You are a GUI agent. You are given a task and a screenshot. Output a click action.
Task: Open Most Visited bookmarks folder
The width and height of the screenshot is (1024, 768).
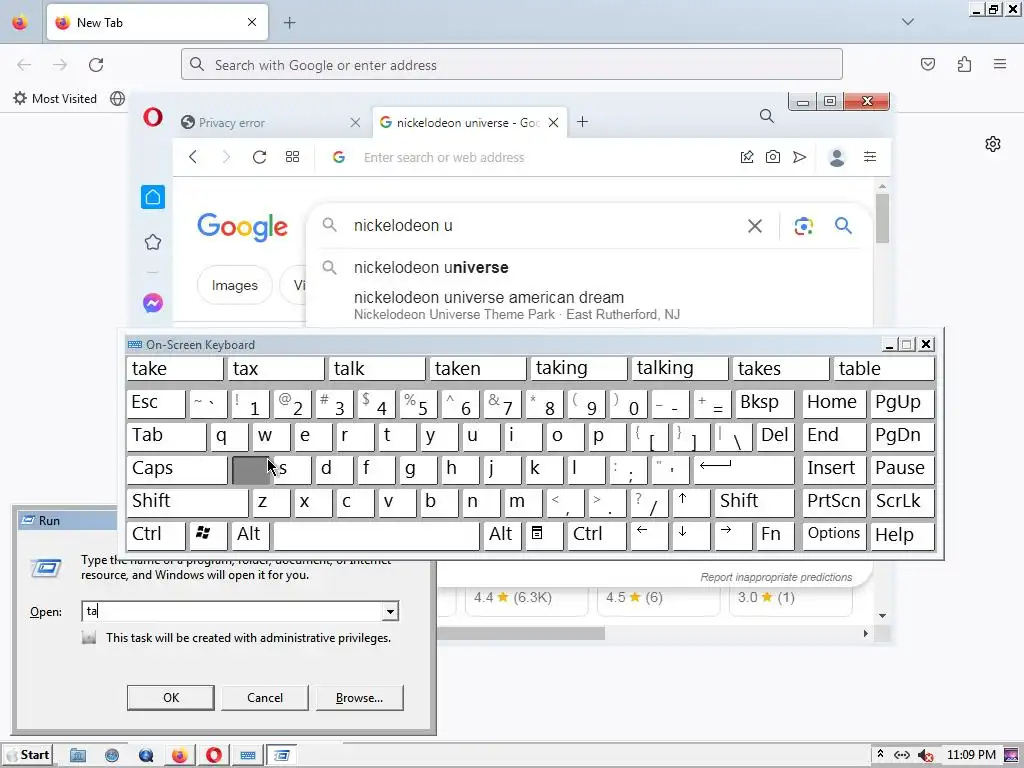pos(55,99)
